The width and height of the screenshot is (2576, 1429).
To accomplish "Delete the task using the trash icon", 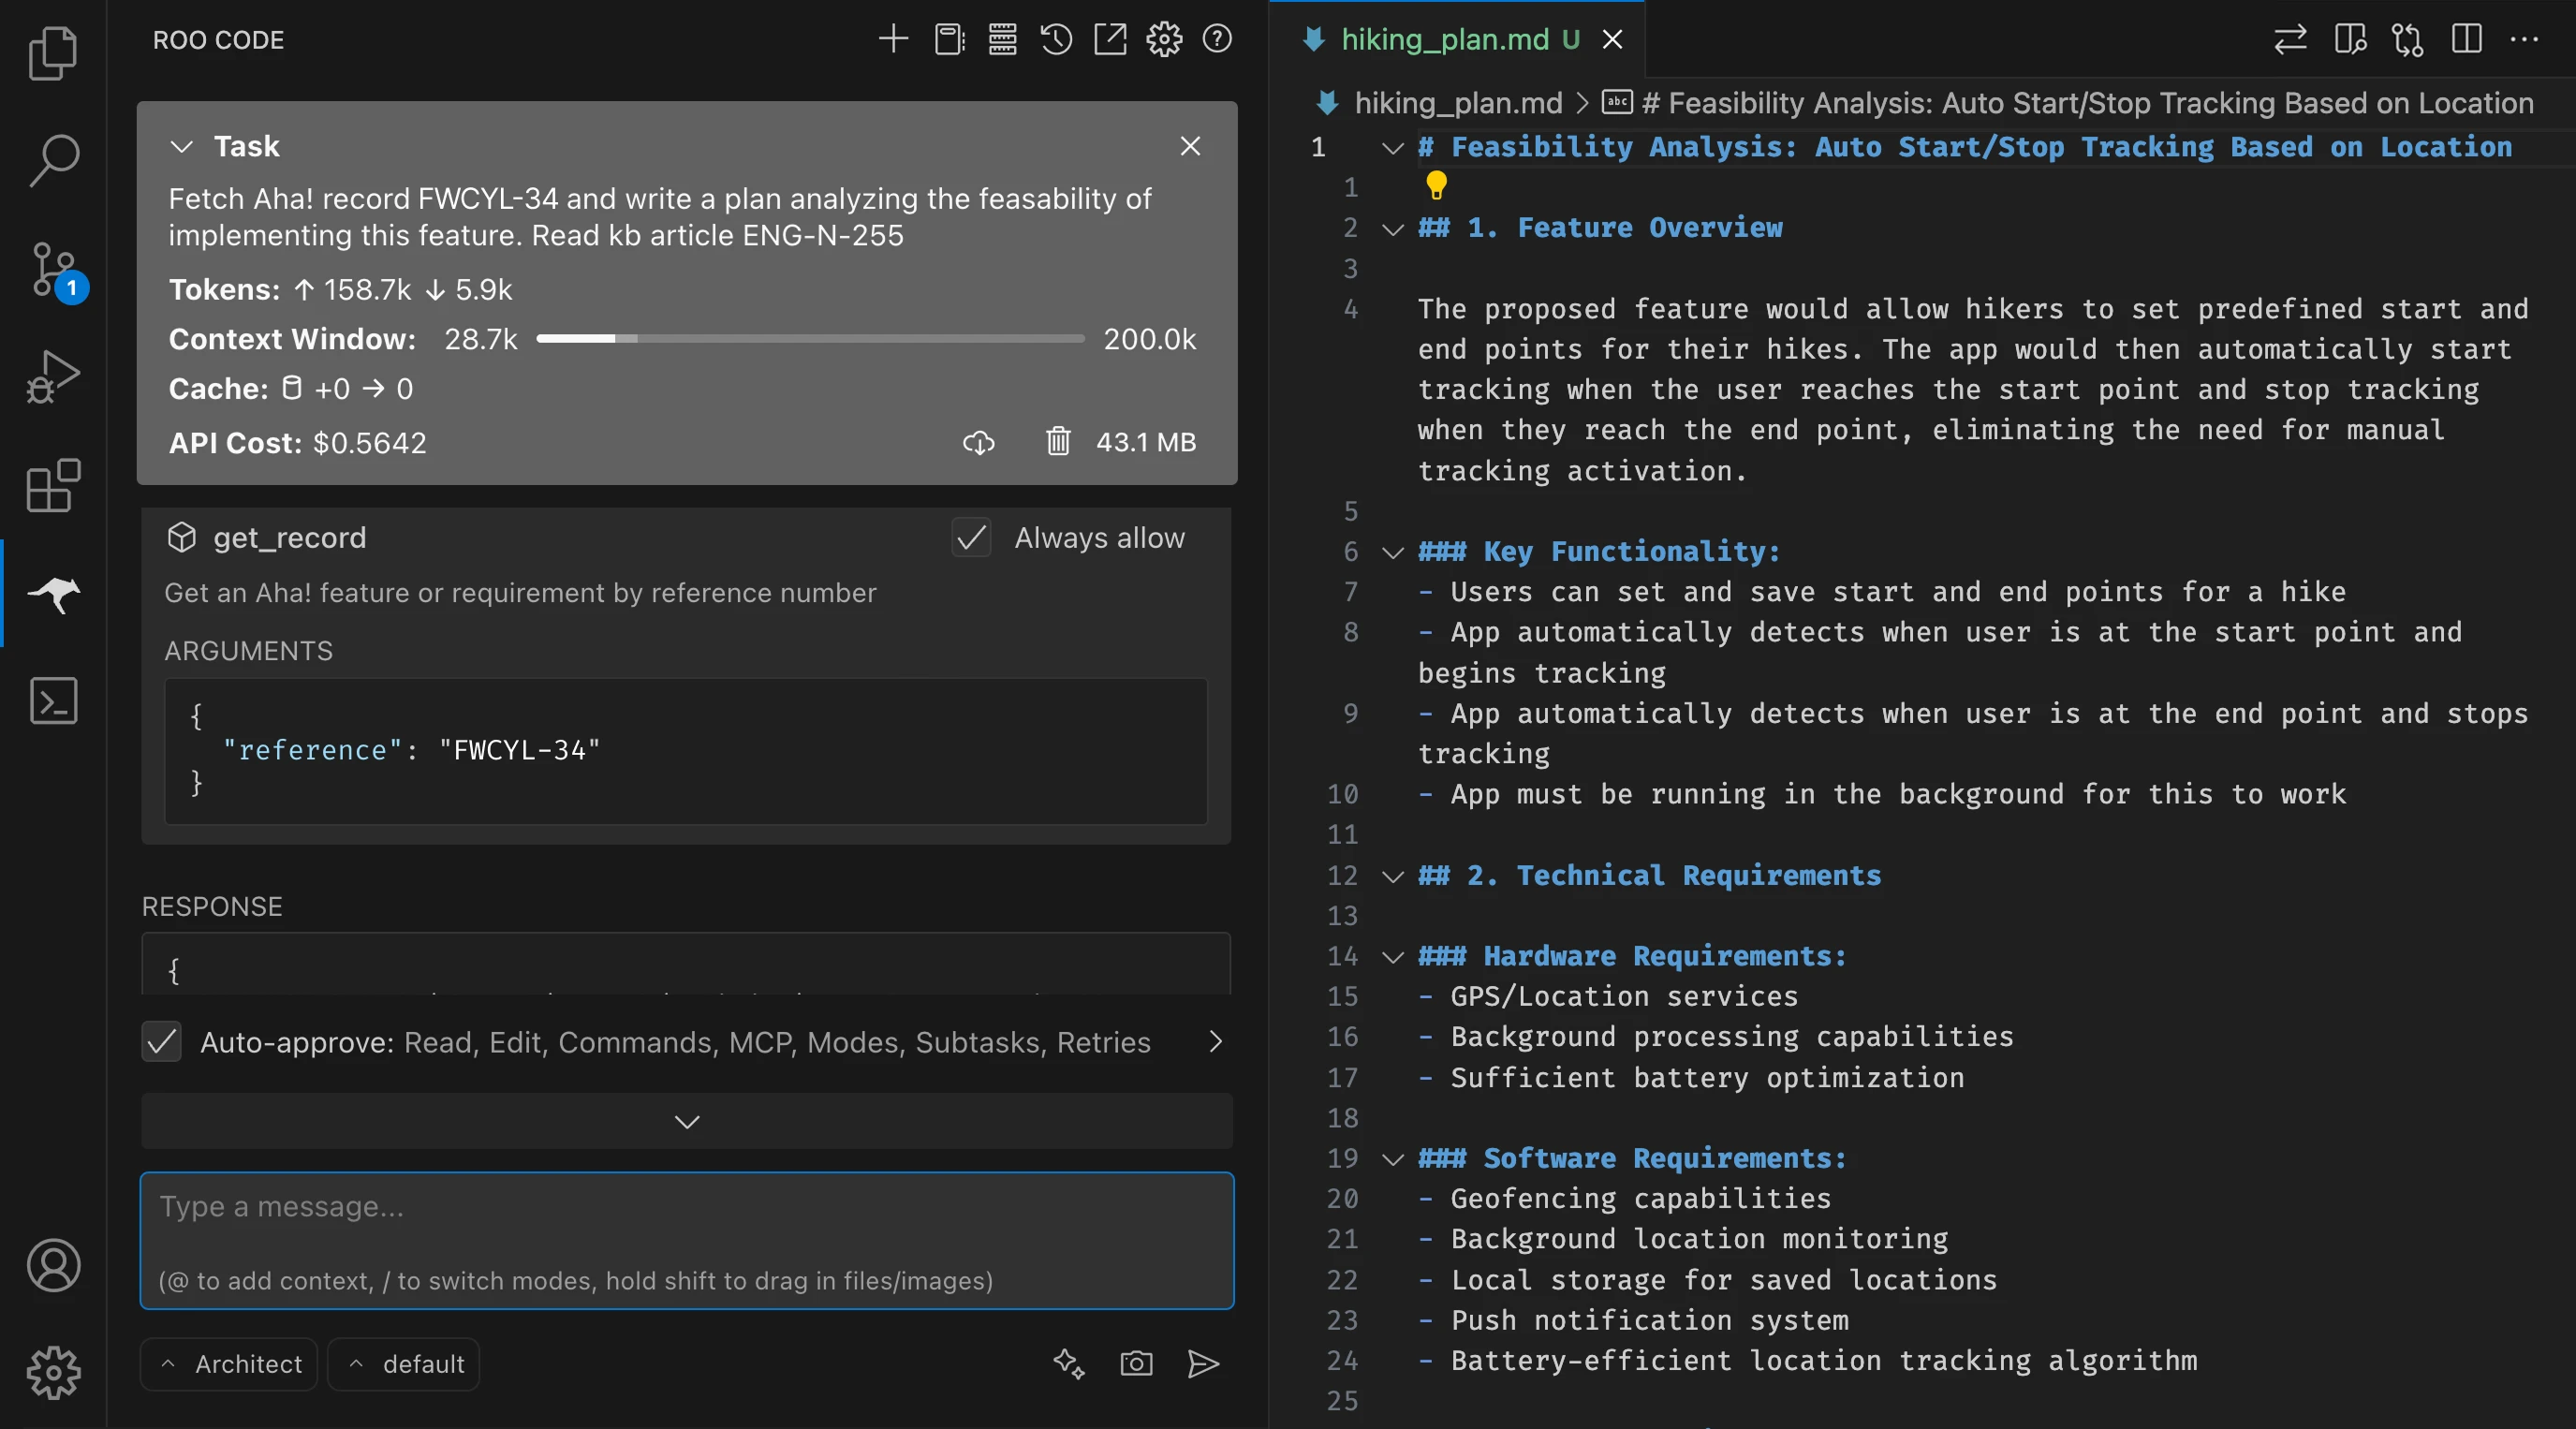I will point(1059,443).
